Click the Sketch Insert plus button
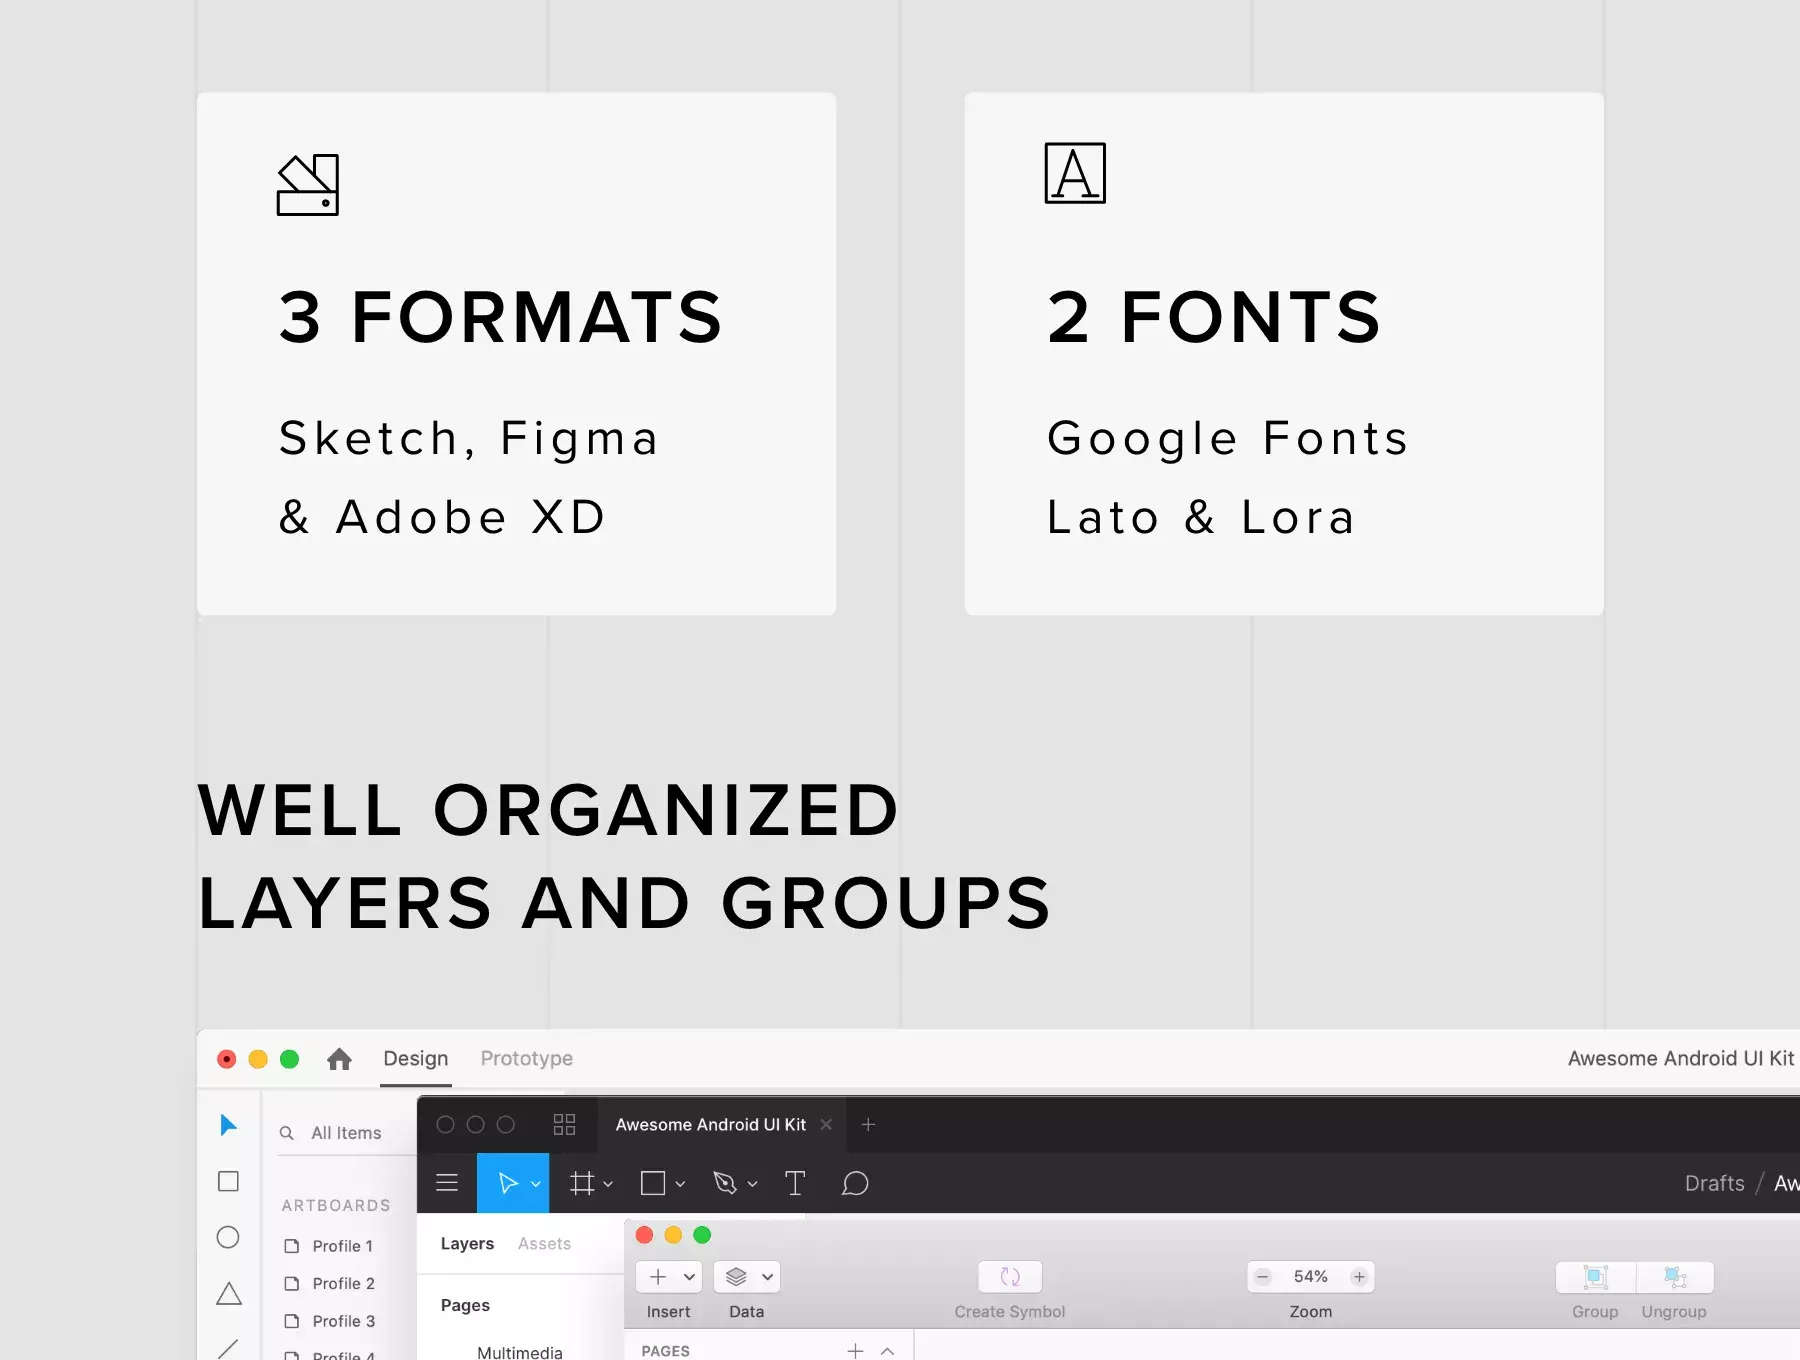Image resolution: width=1800 pixels, height=1360 pixels. (658, 1277)
